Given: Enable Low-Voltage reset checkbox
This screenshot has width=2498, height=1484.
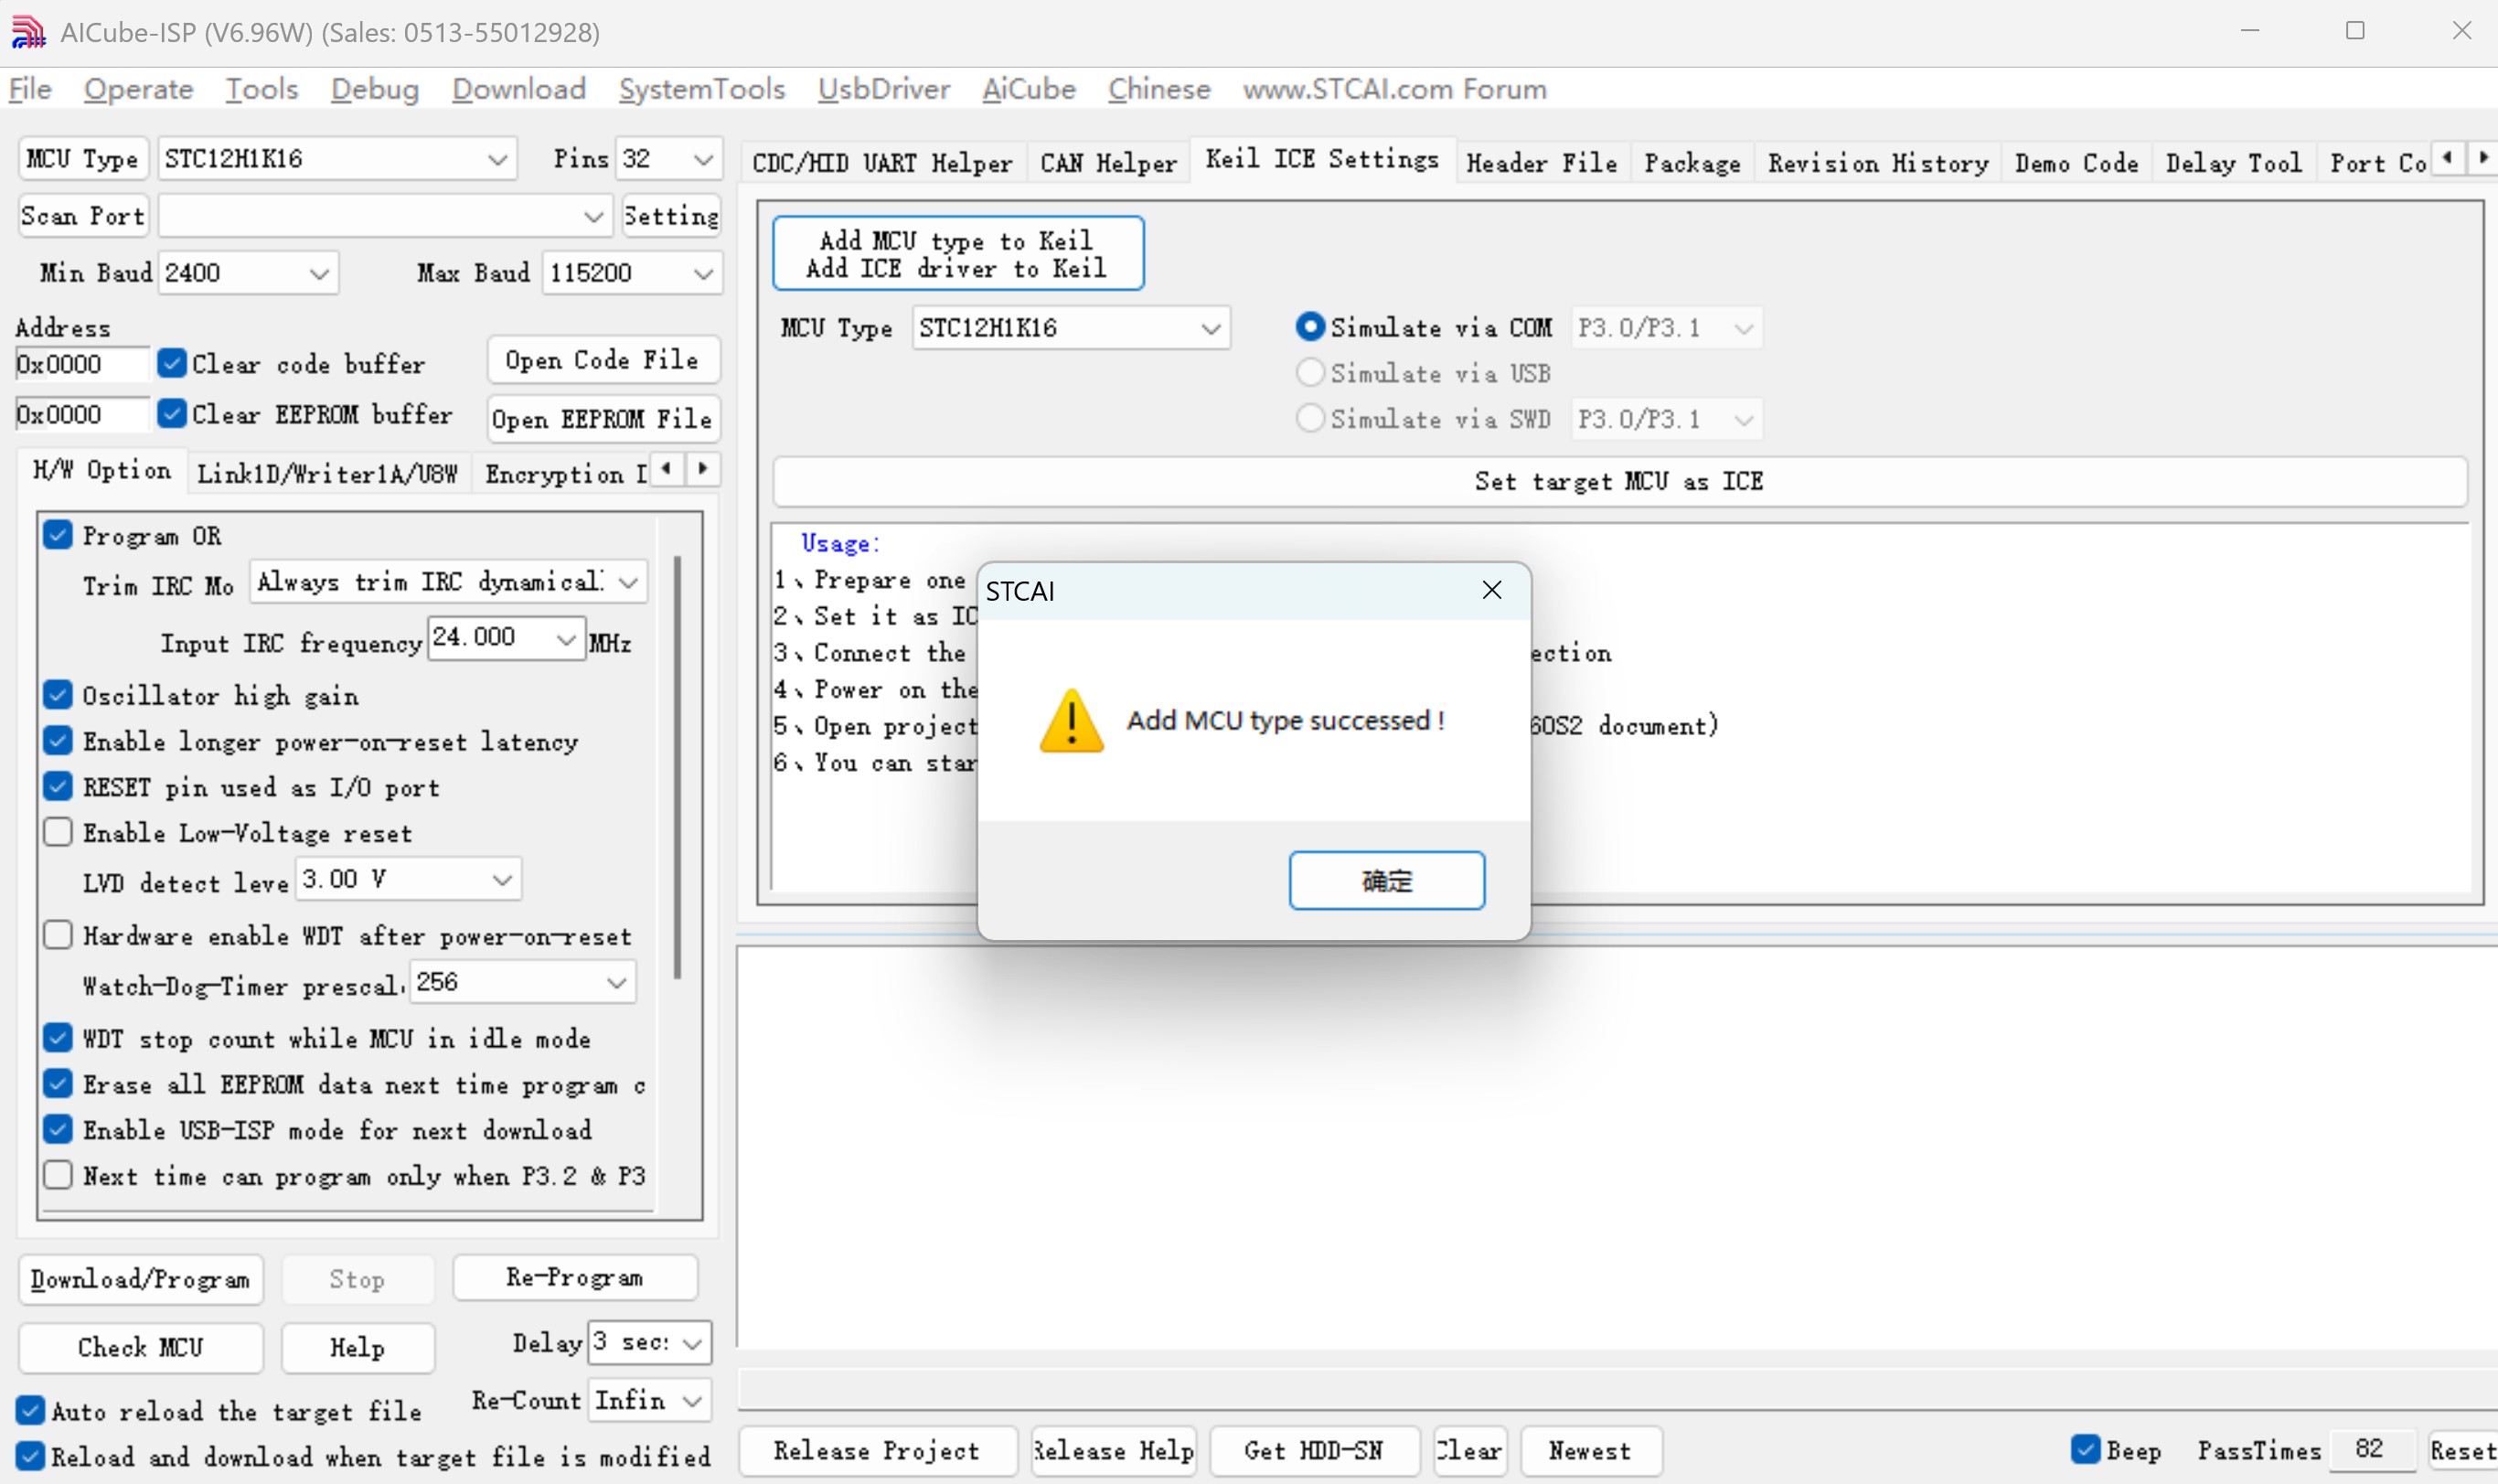Looking at the screenshot, I should point(58,832).
